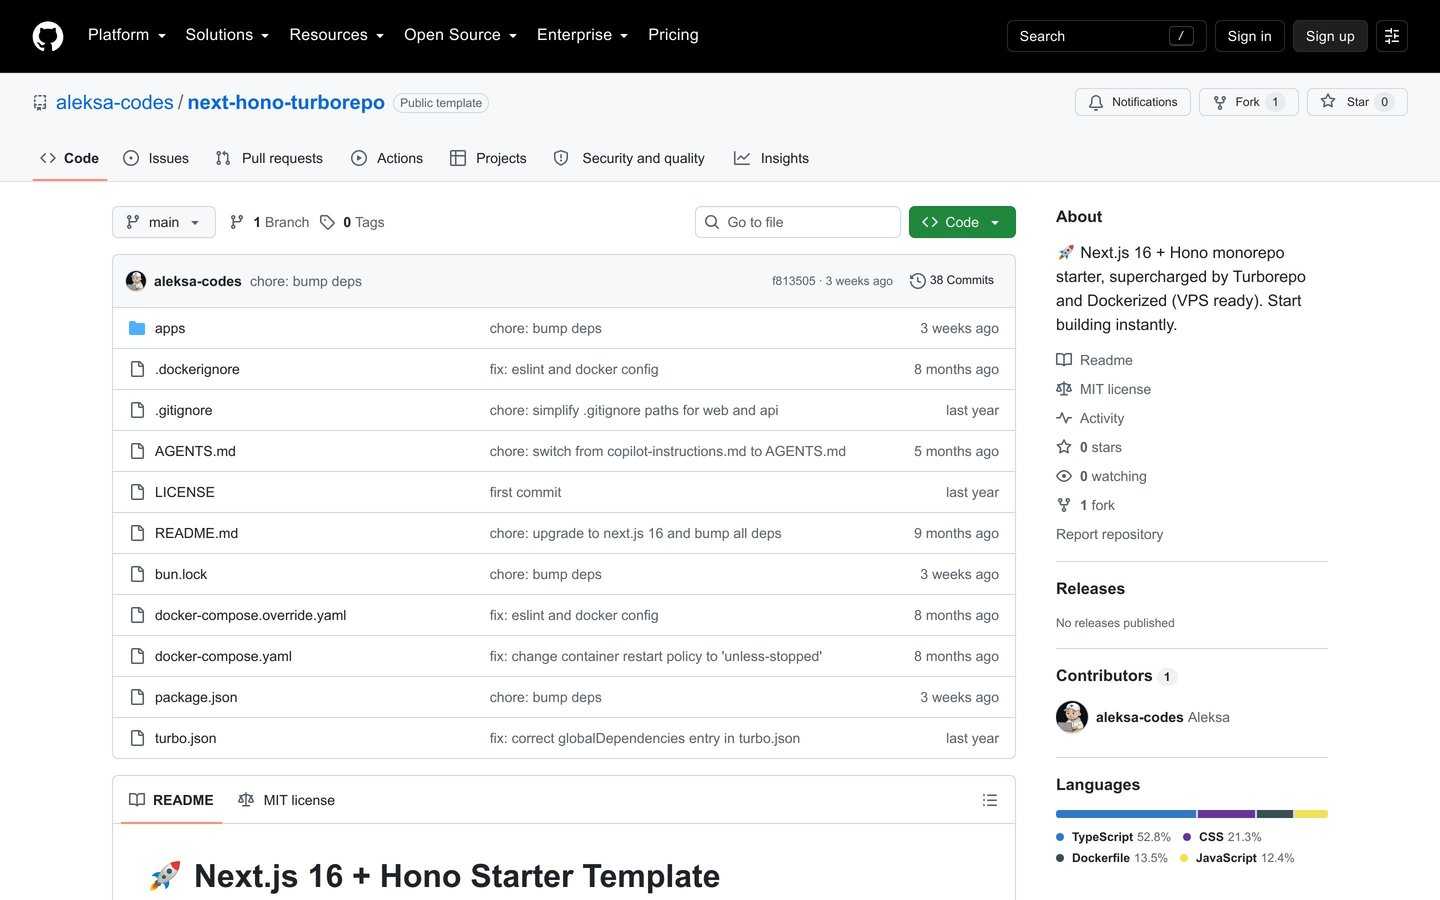Open commit hash f813505
1440x900 pixels.
(794, 281)
